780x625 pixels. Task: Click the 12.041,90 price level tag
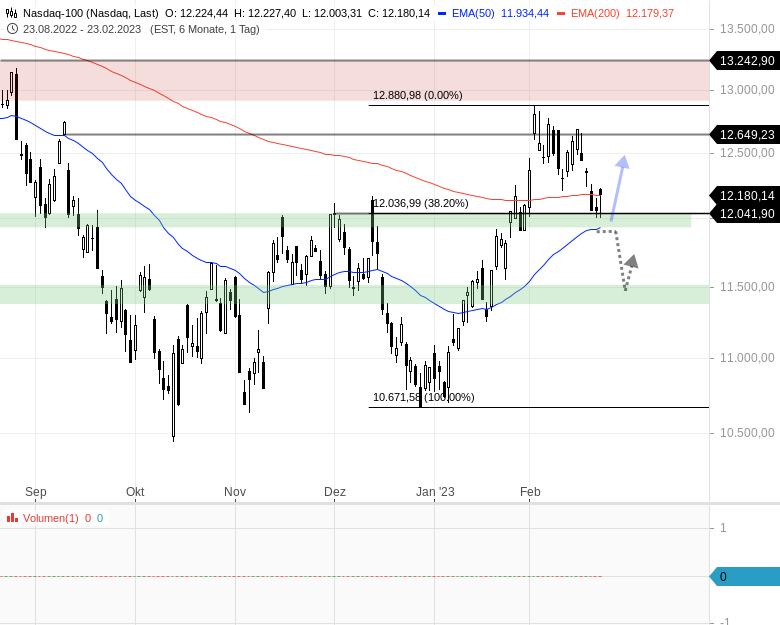tap(745, 213)
